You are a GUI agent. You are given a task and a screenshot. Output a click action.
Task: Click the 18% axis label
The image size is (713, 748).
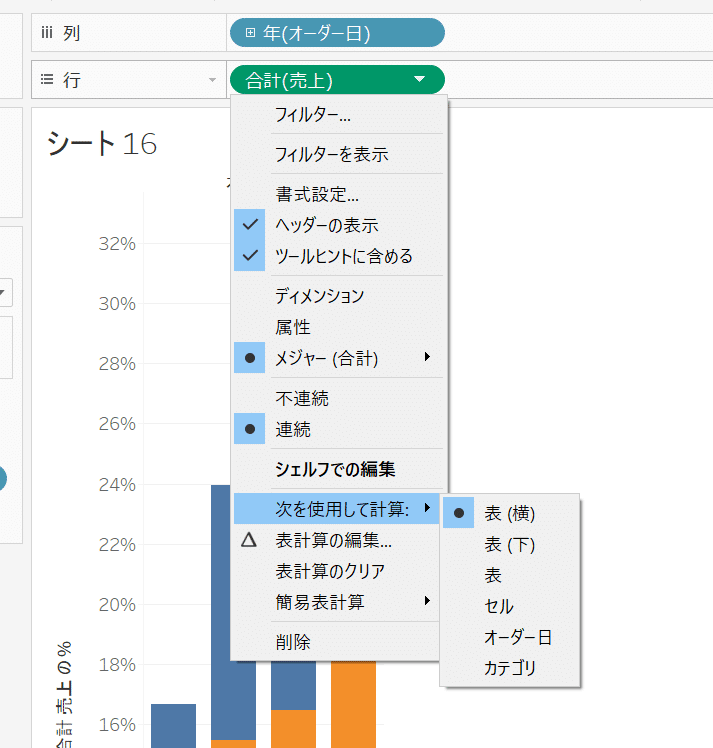pyautogui.click(x=117, y=665)
